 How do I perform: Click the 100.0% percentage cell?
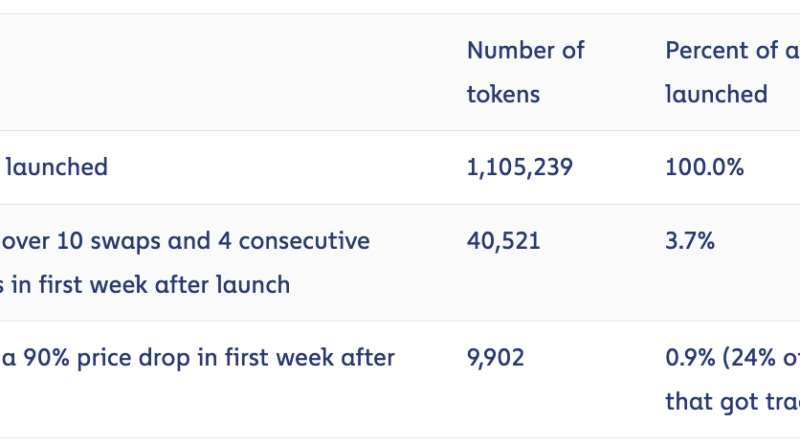pyautogui.click(x=704, y=167)
